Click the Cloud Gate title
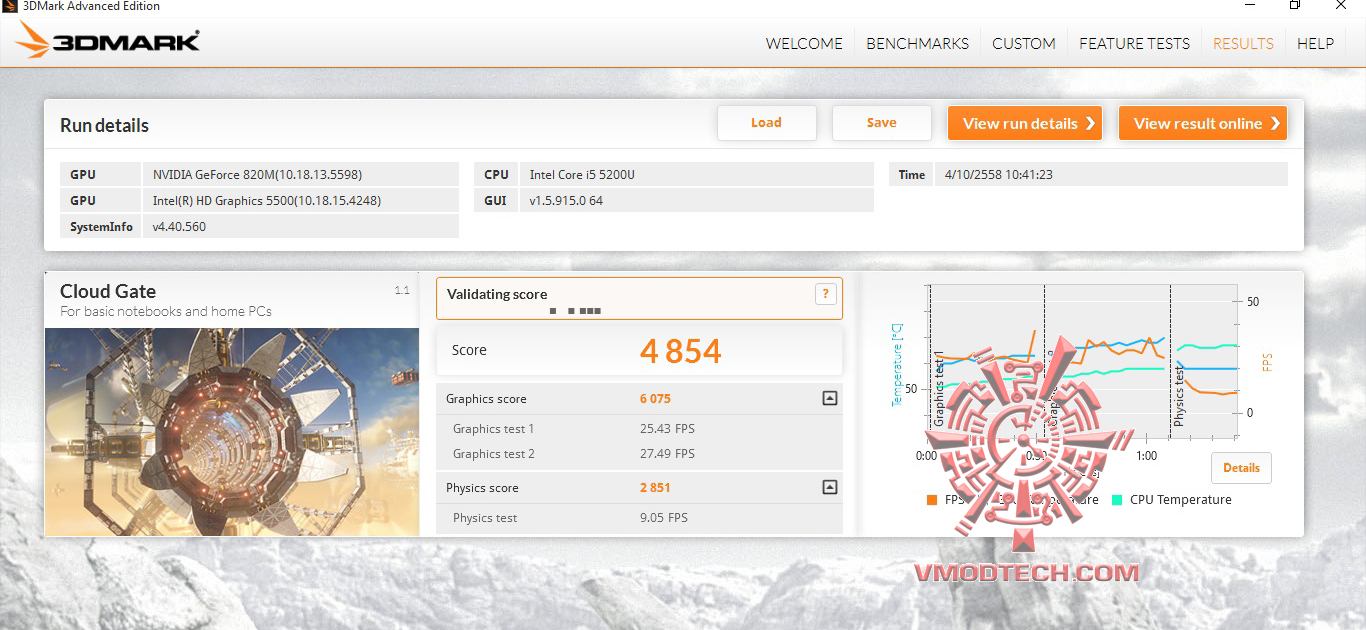This screenshot has width=1366, height=630. (x=108, y=291)
